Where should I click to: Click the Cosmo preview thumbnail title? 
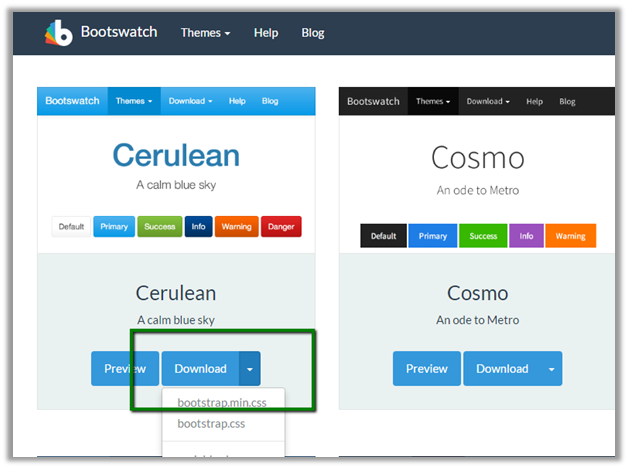(478, 158)
